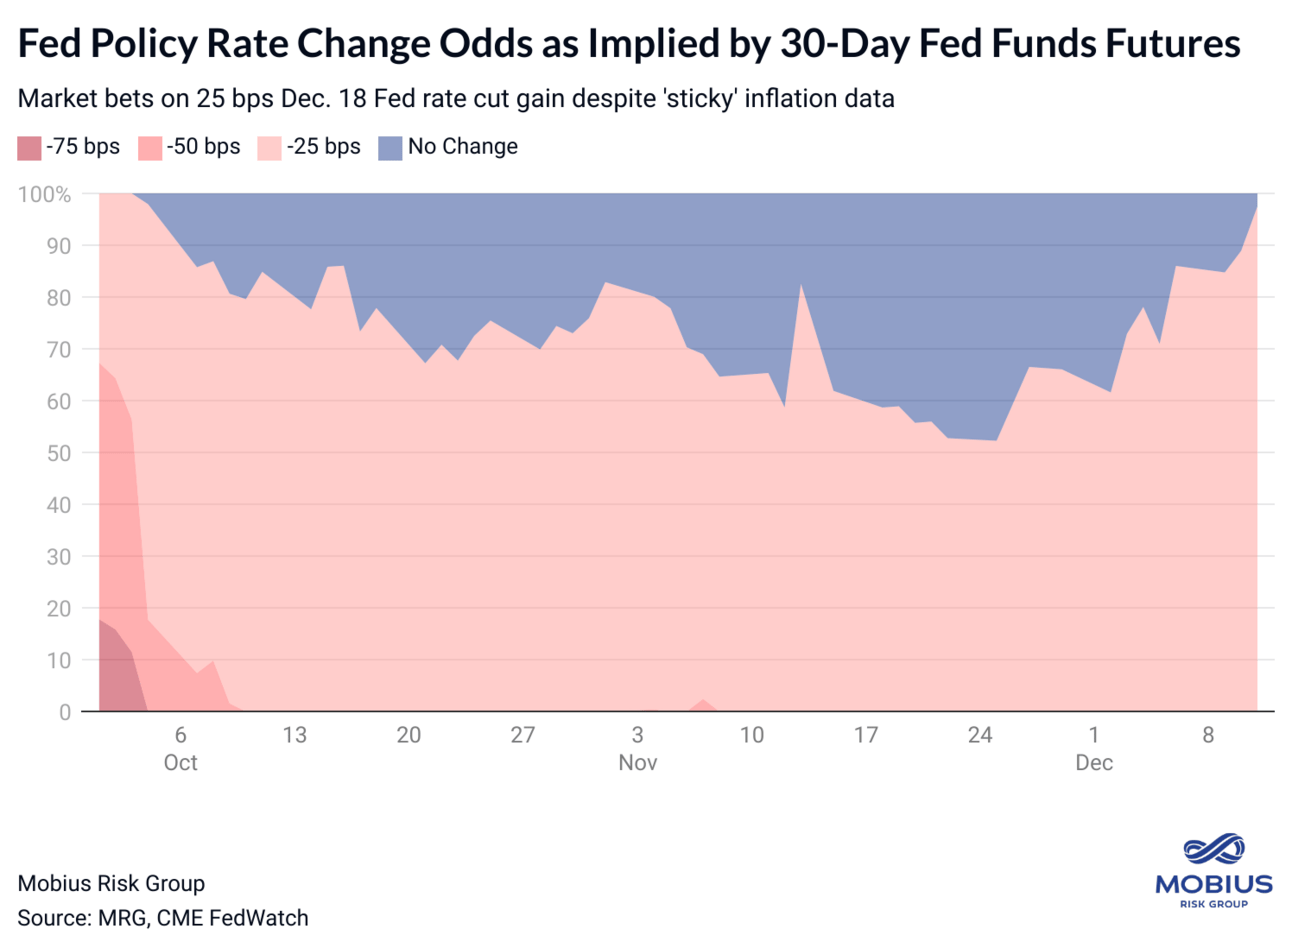Click the -50 bps legend color swatch

coord(150,148)
